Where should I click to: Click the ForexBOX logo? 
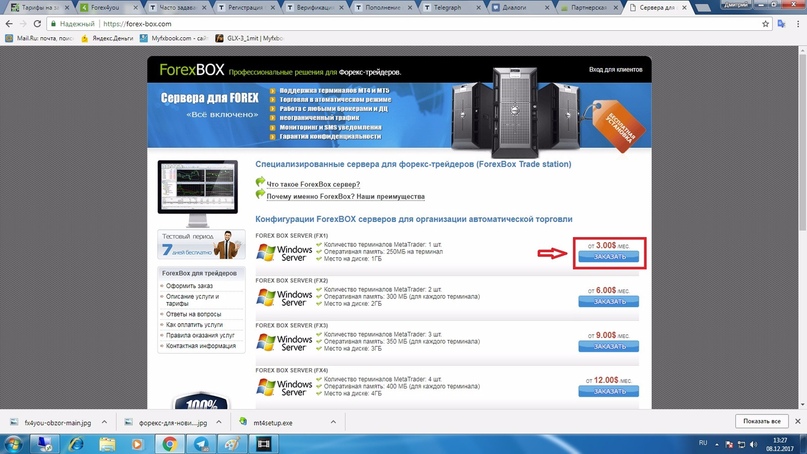pos(191,70)
